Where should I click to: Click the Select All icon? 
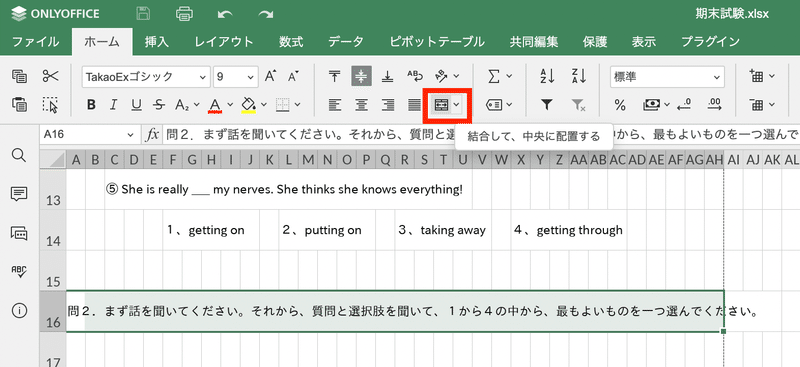(x=51, y=105)
